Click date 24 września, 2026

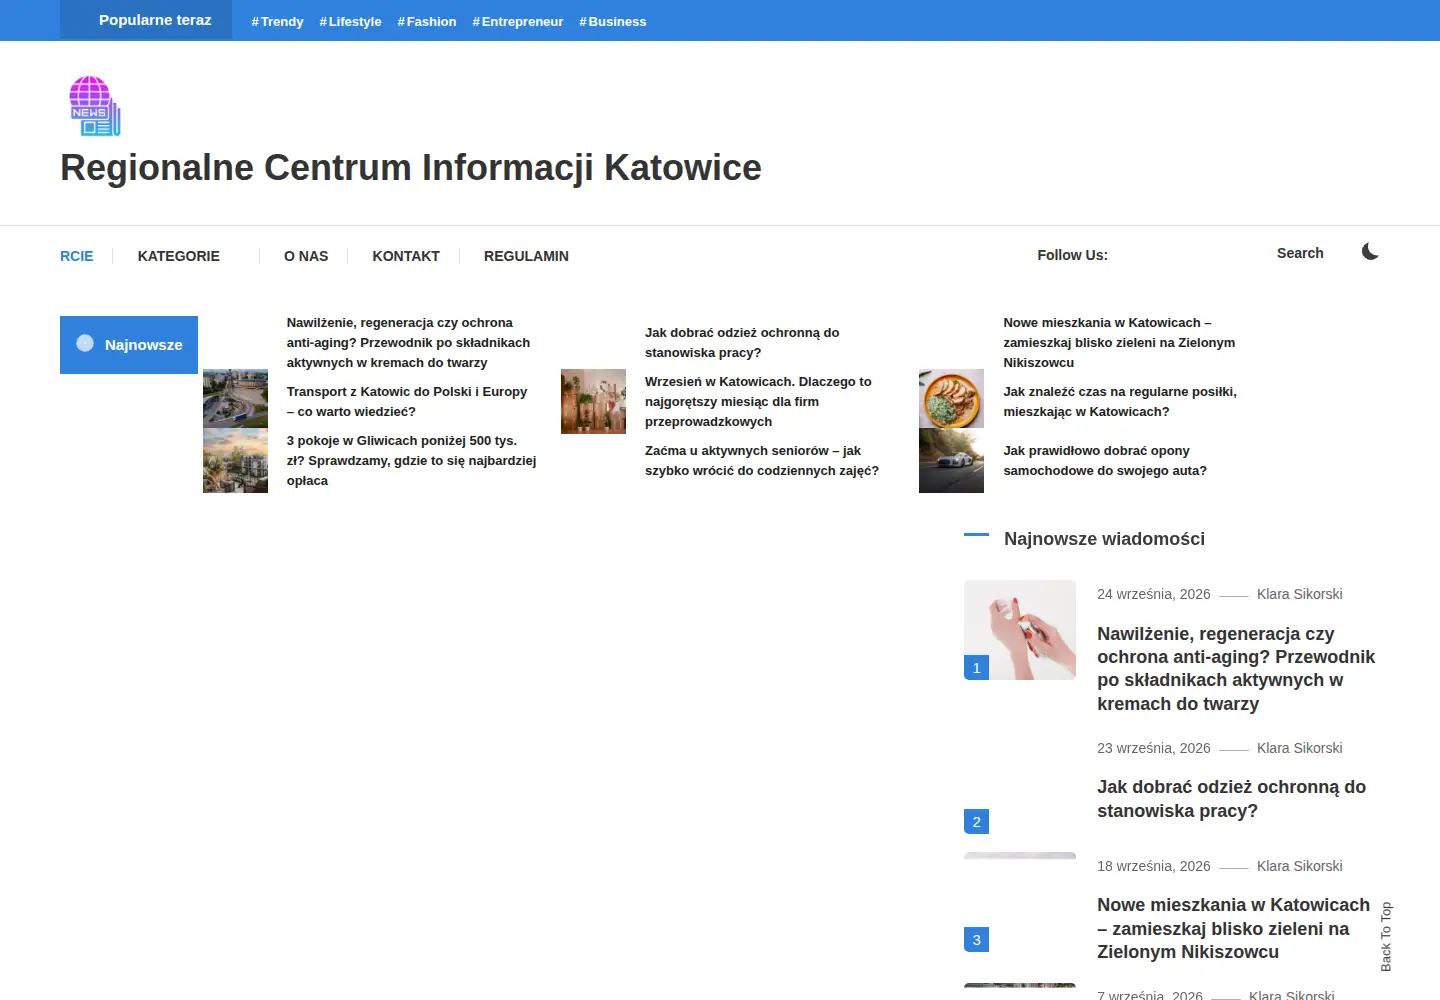(1154, 594)
